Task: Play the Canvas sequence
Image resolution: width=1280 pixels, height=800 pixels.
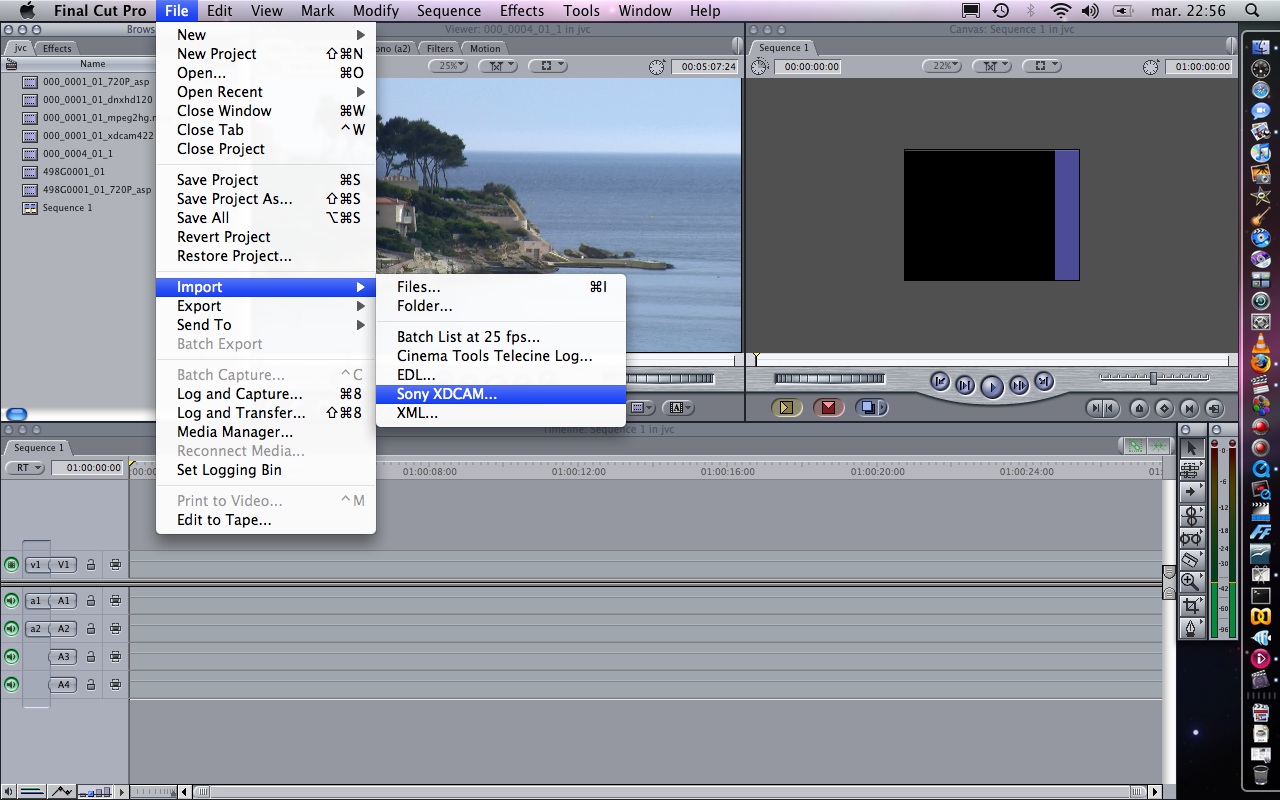Action: [x=992, y=385]
